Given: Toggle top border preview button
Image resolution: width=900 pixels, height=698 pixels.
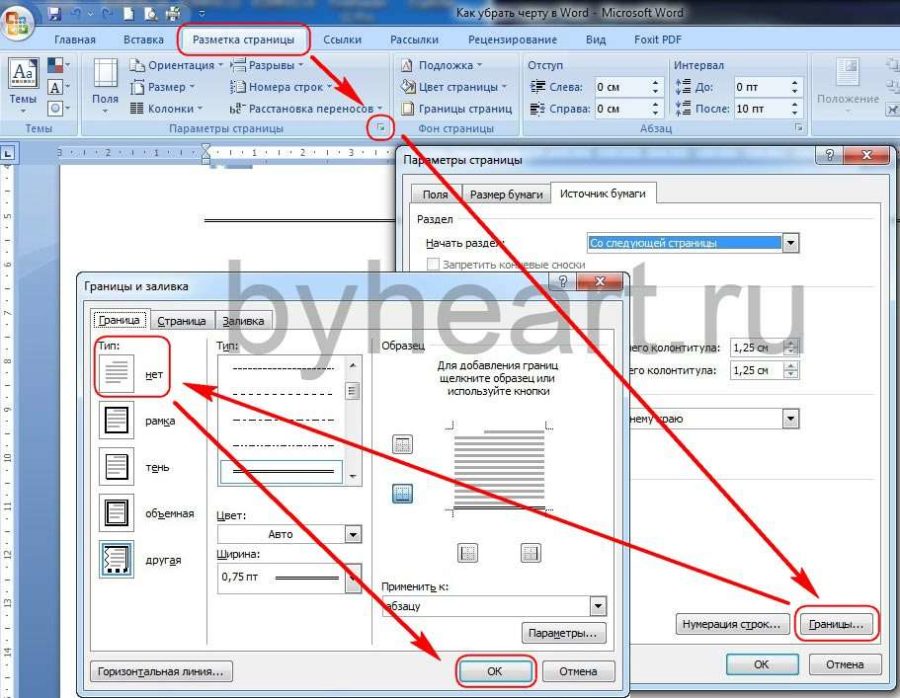Looking at the screenshot, I should tap(402, 444).
